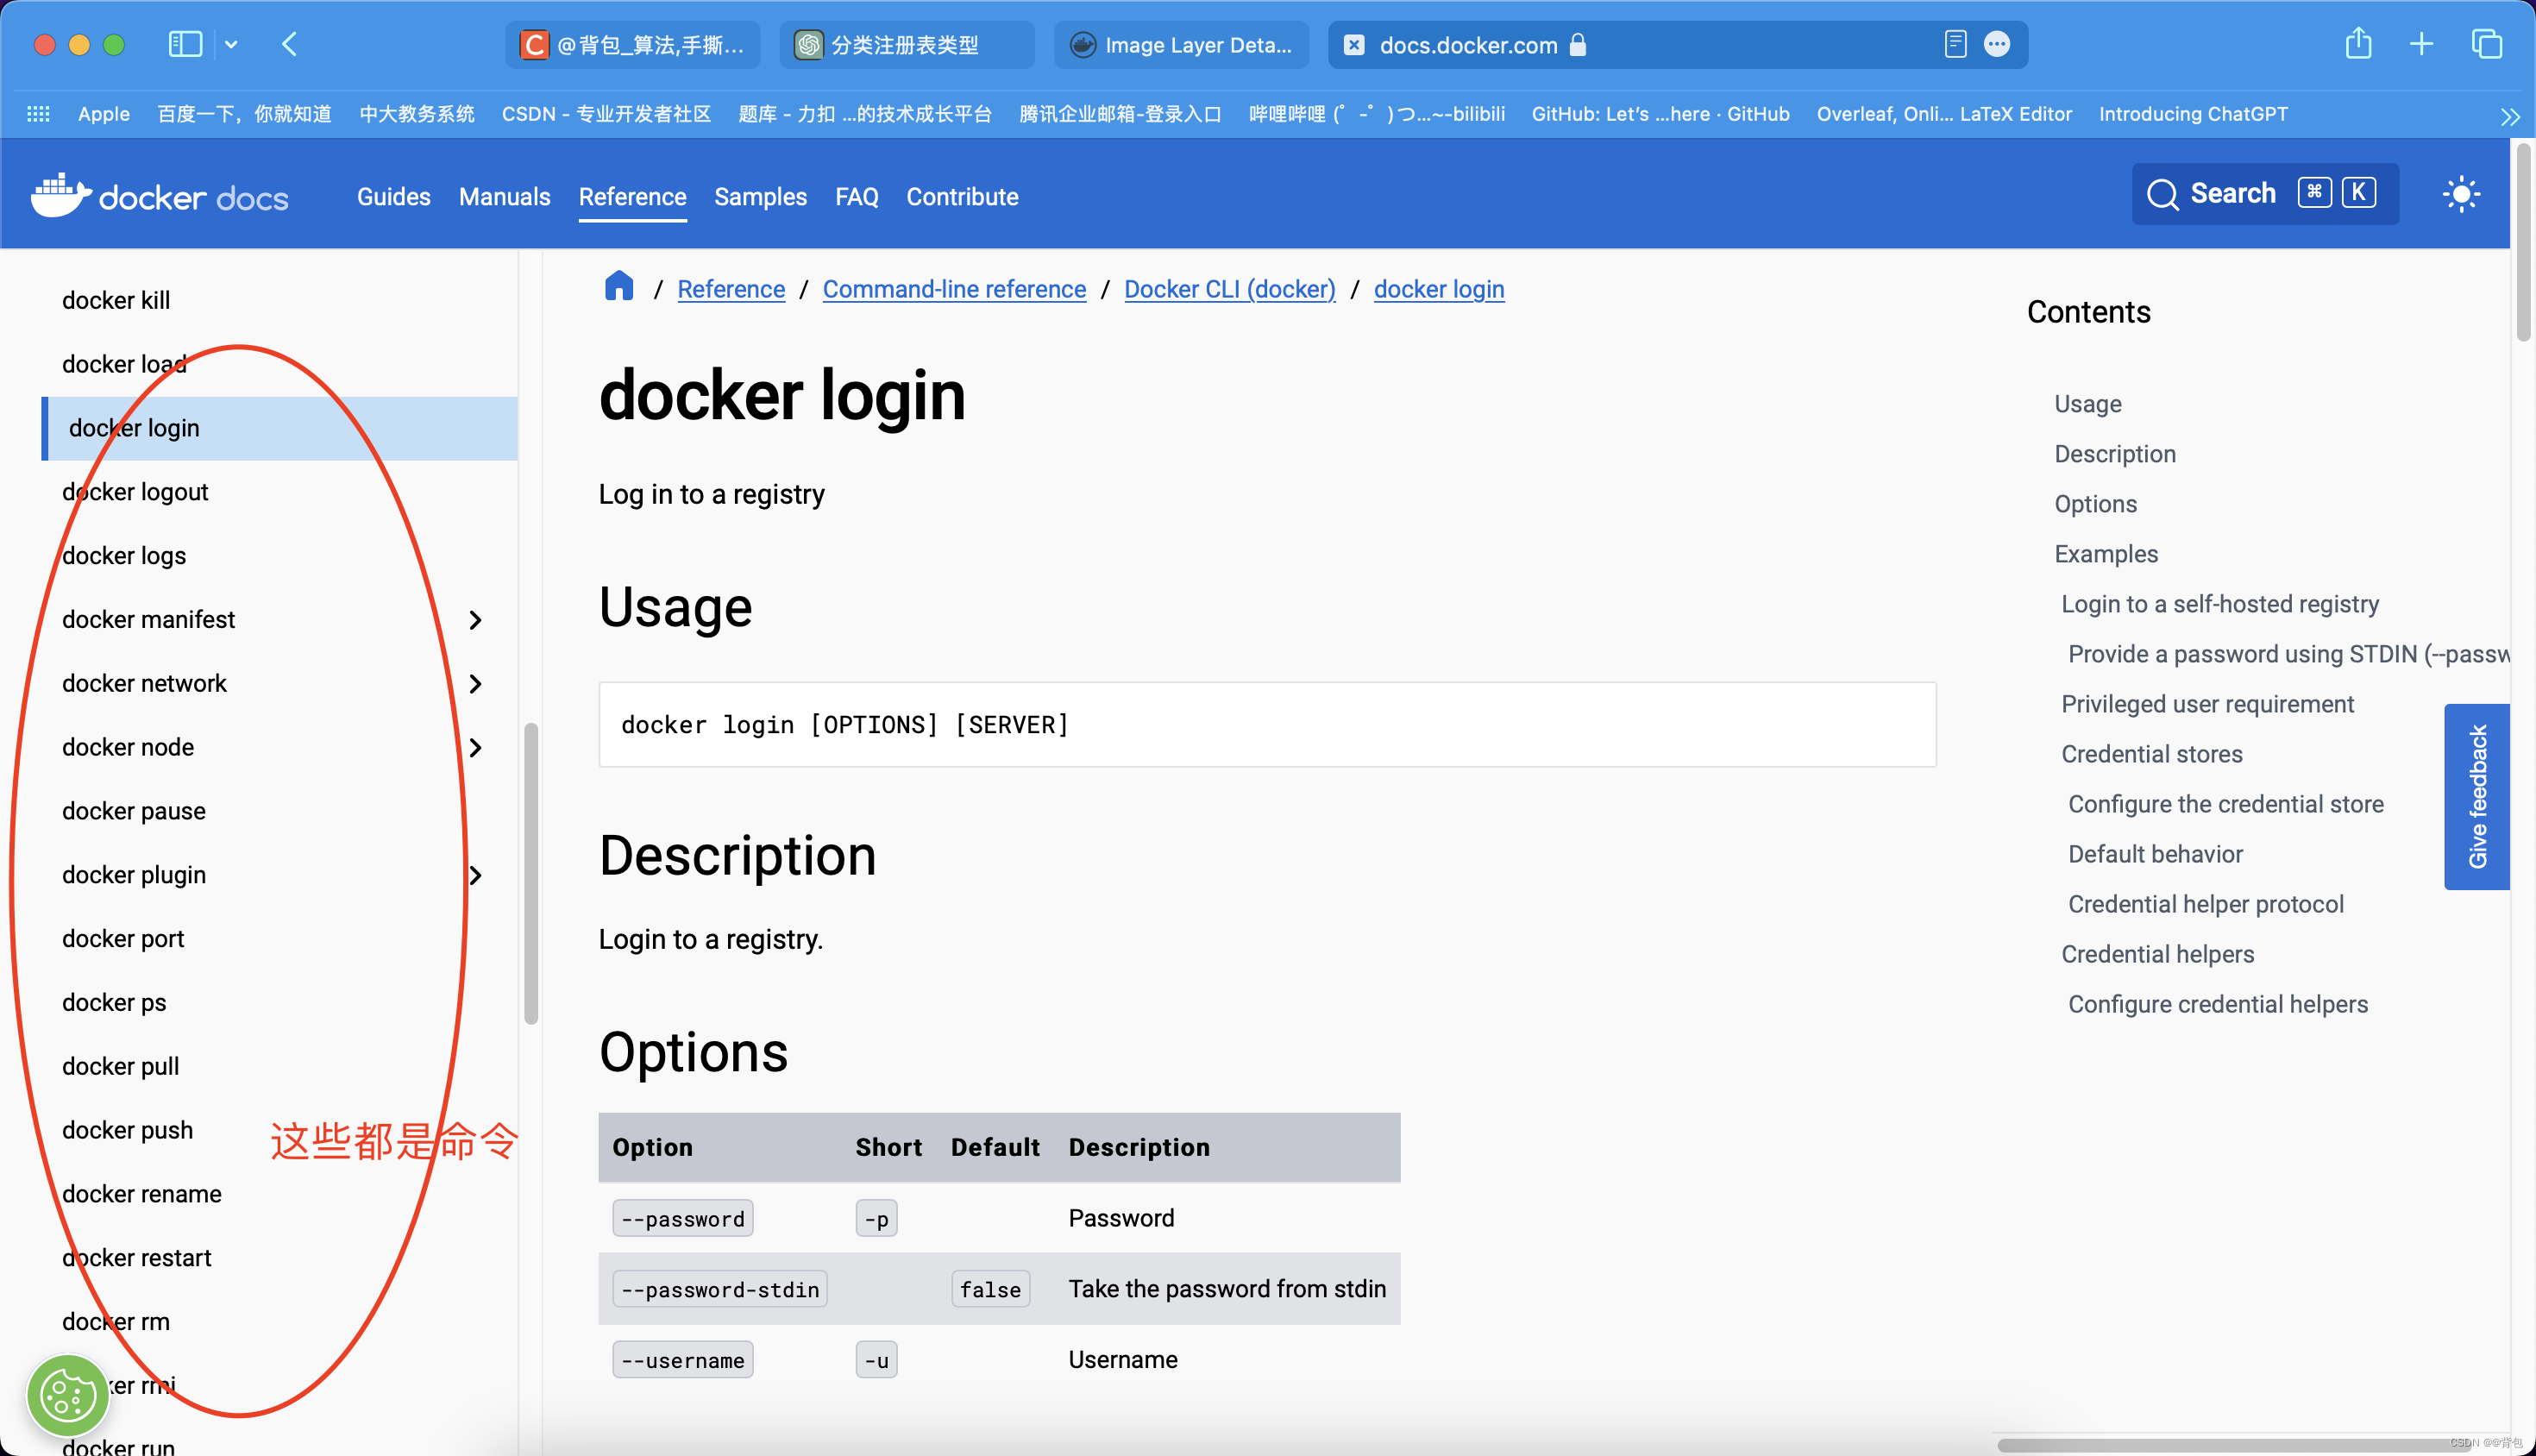Click the docker login usage code block

[1266, 725]
